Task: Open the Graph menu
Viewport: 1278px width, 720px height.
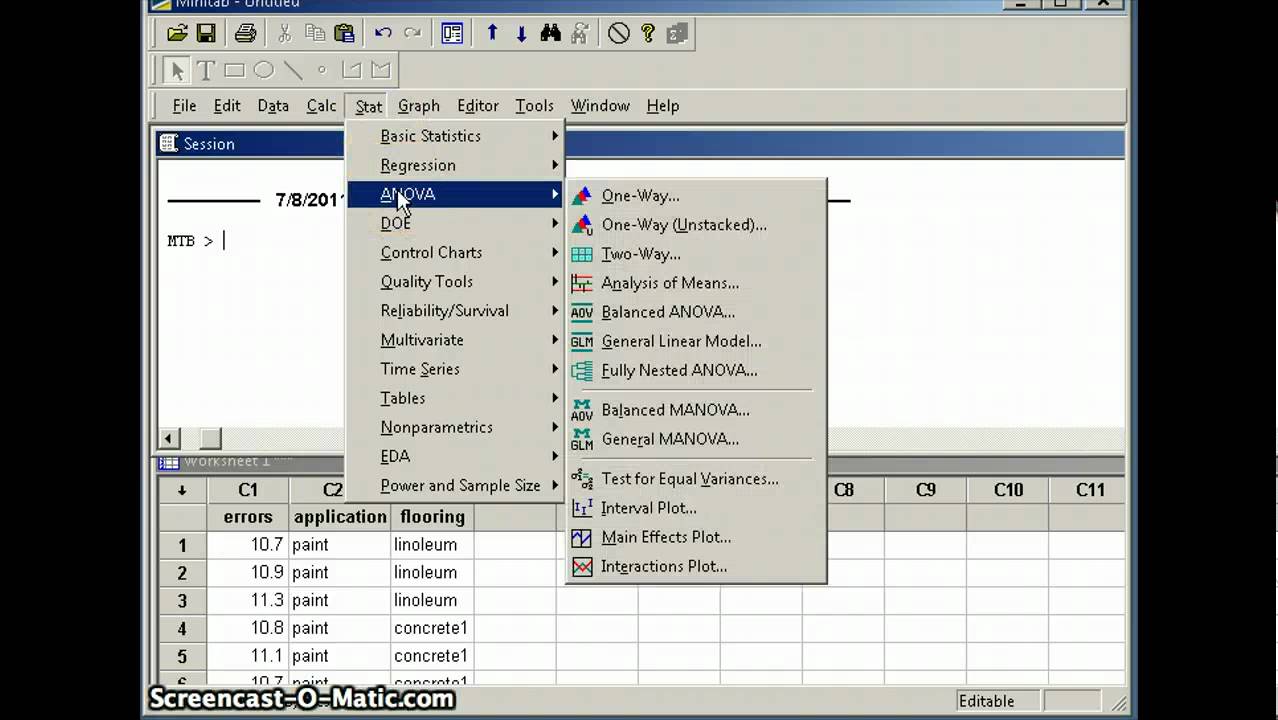Action: click(x=418, y=106)
